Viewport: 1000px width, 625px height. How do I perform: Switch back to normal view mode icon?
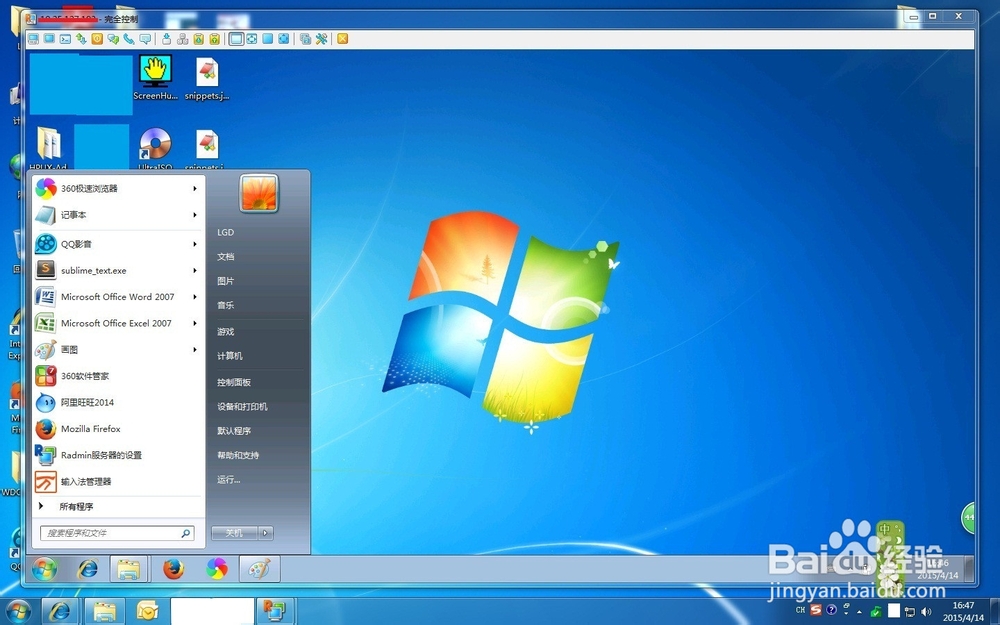236,38
